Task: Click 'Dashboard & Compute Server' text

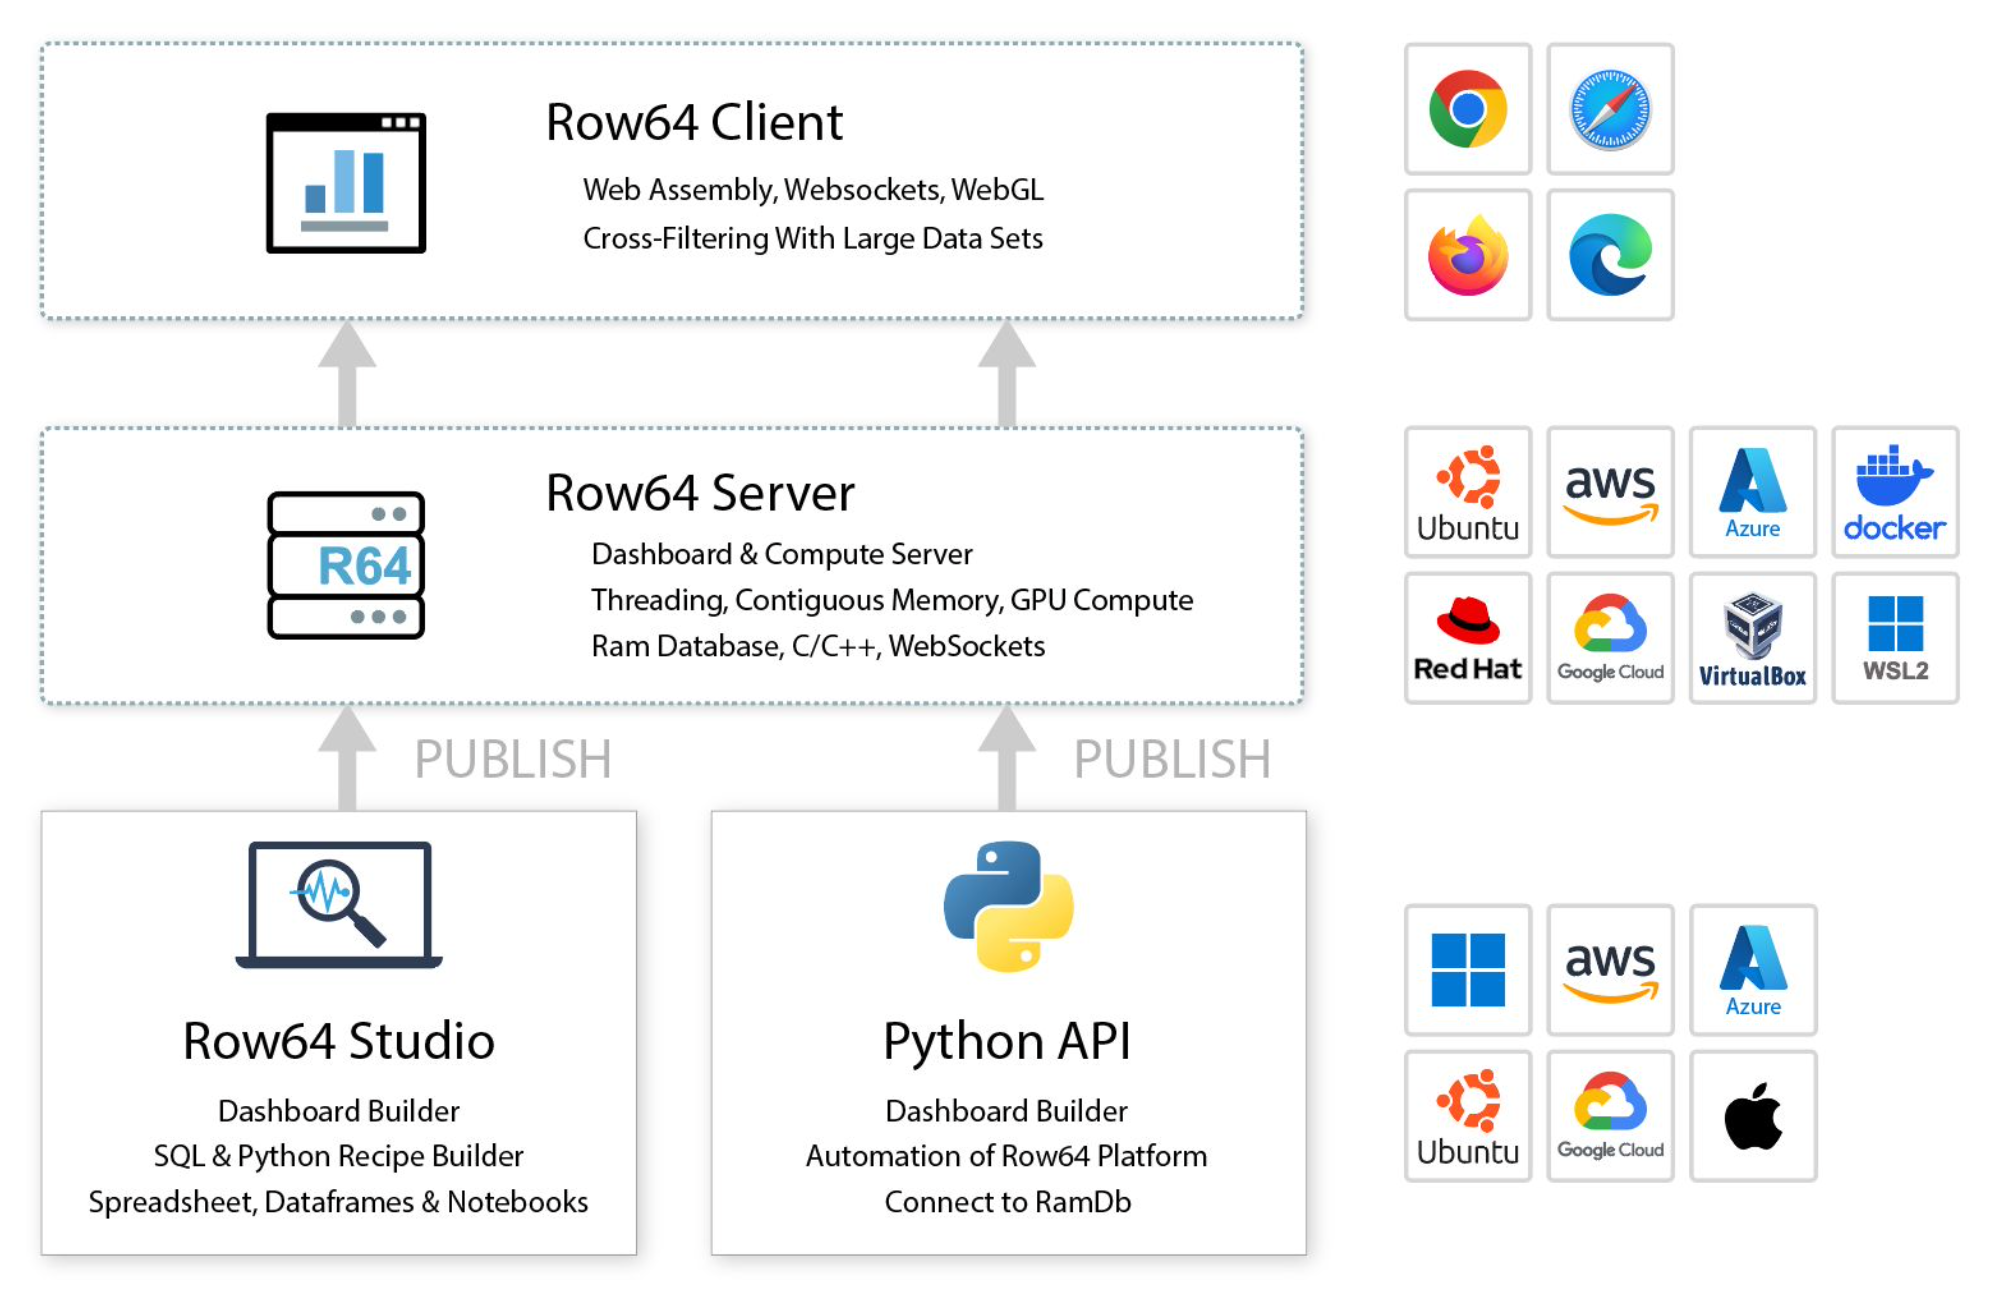Action: point(782,554)
